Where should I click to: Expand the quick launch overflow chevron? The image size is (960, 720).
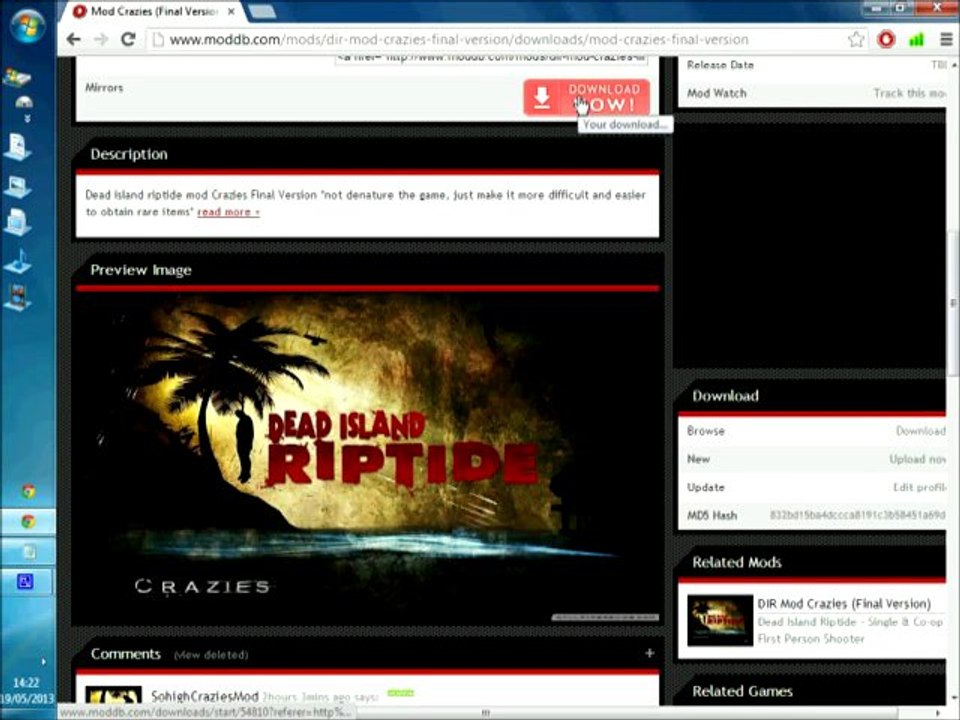click(27, 118)
